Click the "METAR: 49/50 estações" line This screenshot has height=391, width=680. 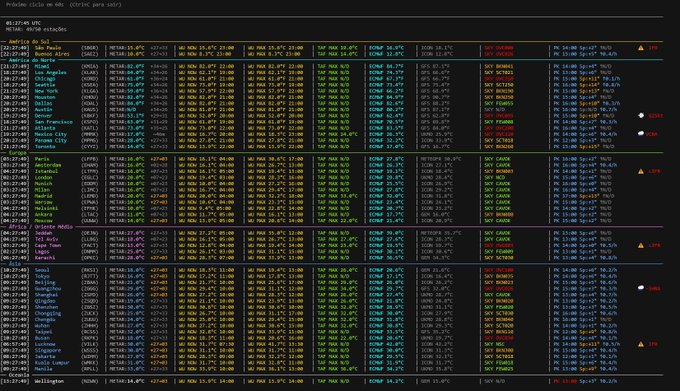tap(36, 29)
